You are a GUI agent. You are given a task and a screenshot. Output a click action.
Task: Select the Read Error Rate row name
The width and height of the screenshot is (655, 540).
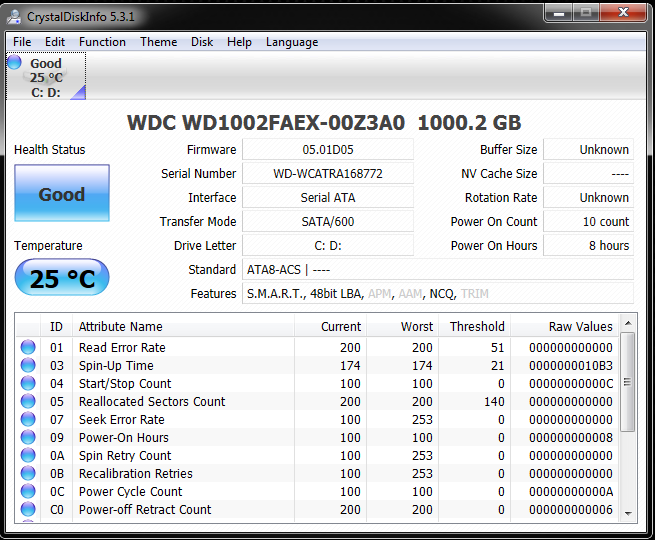[122, 347]
